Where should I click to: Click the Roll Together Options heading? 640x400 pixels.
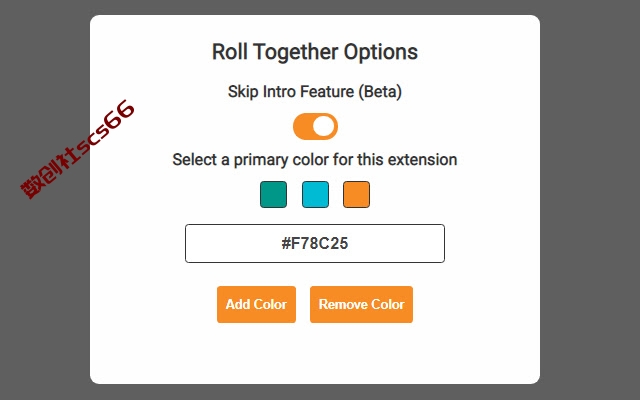315,52
